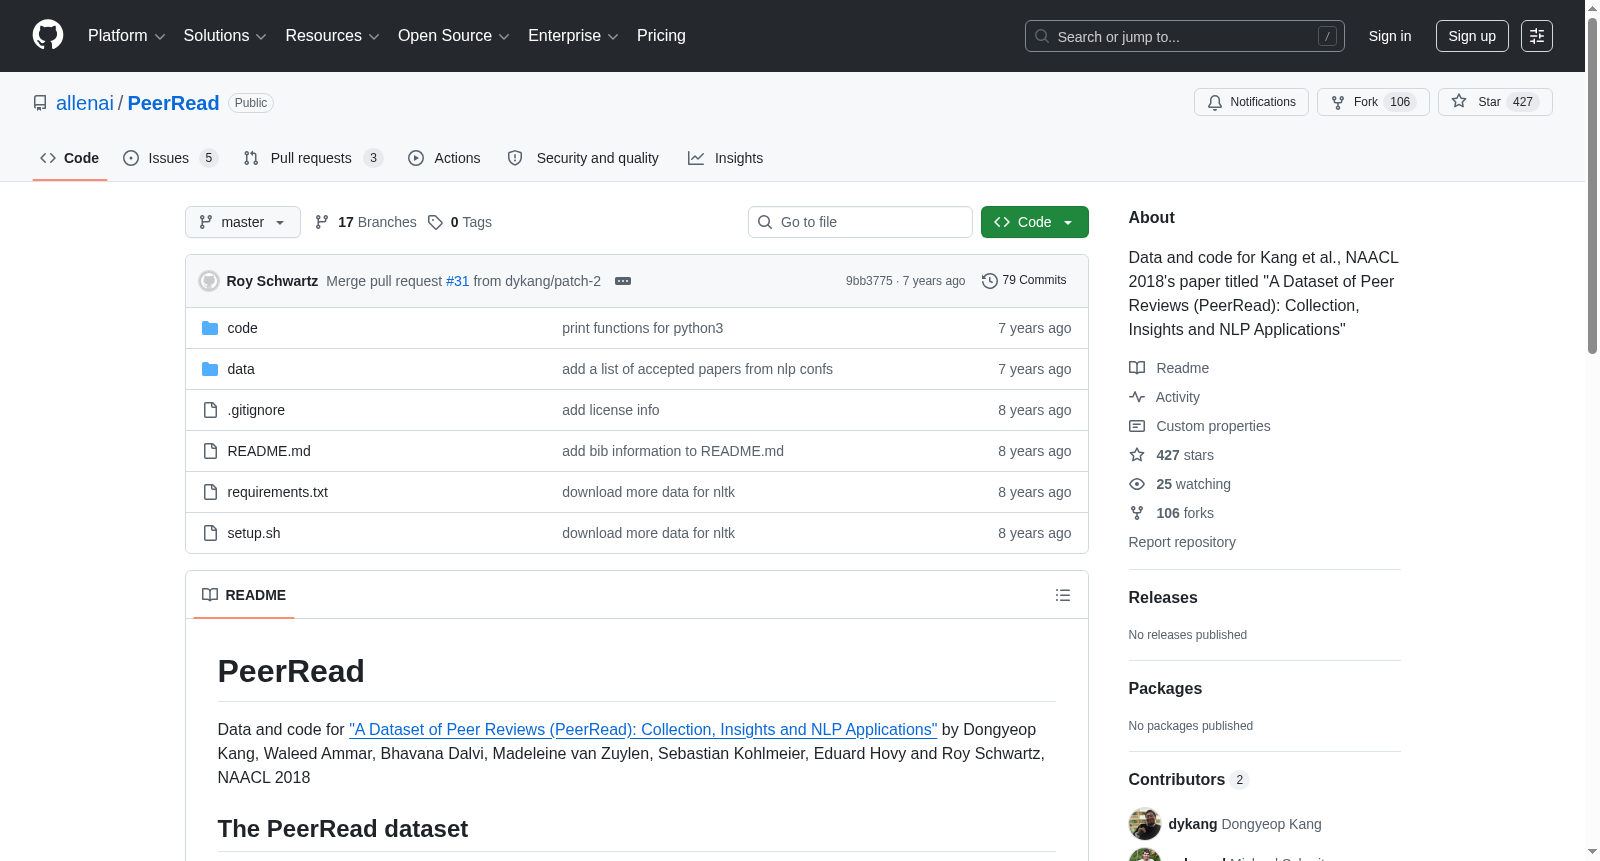Screen dimensions: 1600x861
Task: Open pull request #31 link
Action: click(457, 281)
